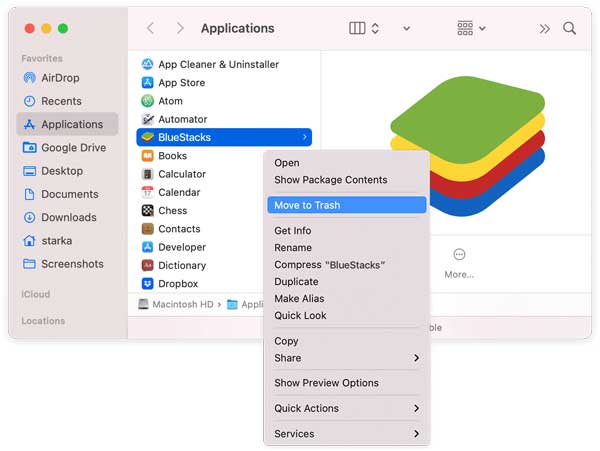Click the starka home icon
The height and width of the screenshot is (451, 600).
(29, 241)
